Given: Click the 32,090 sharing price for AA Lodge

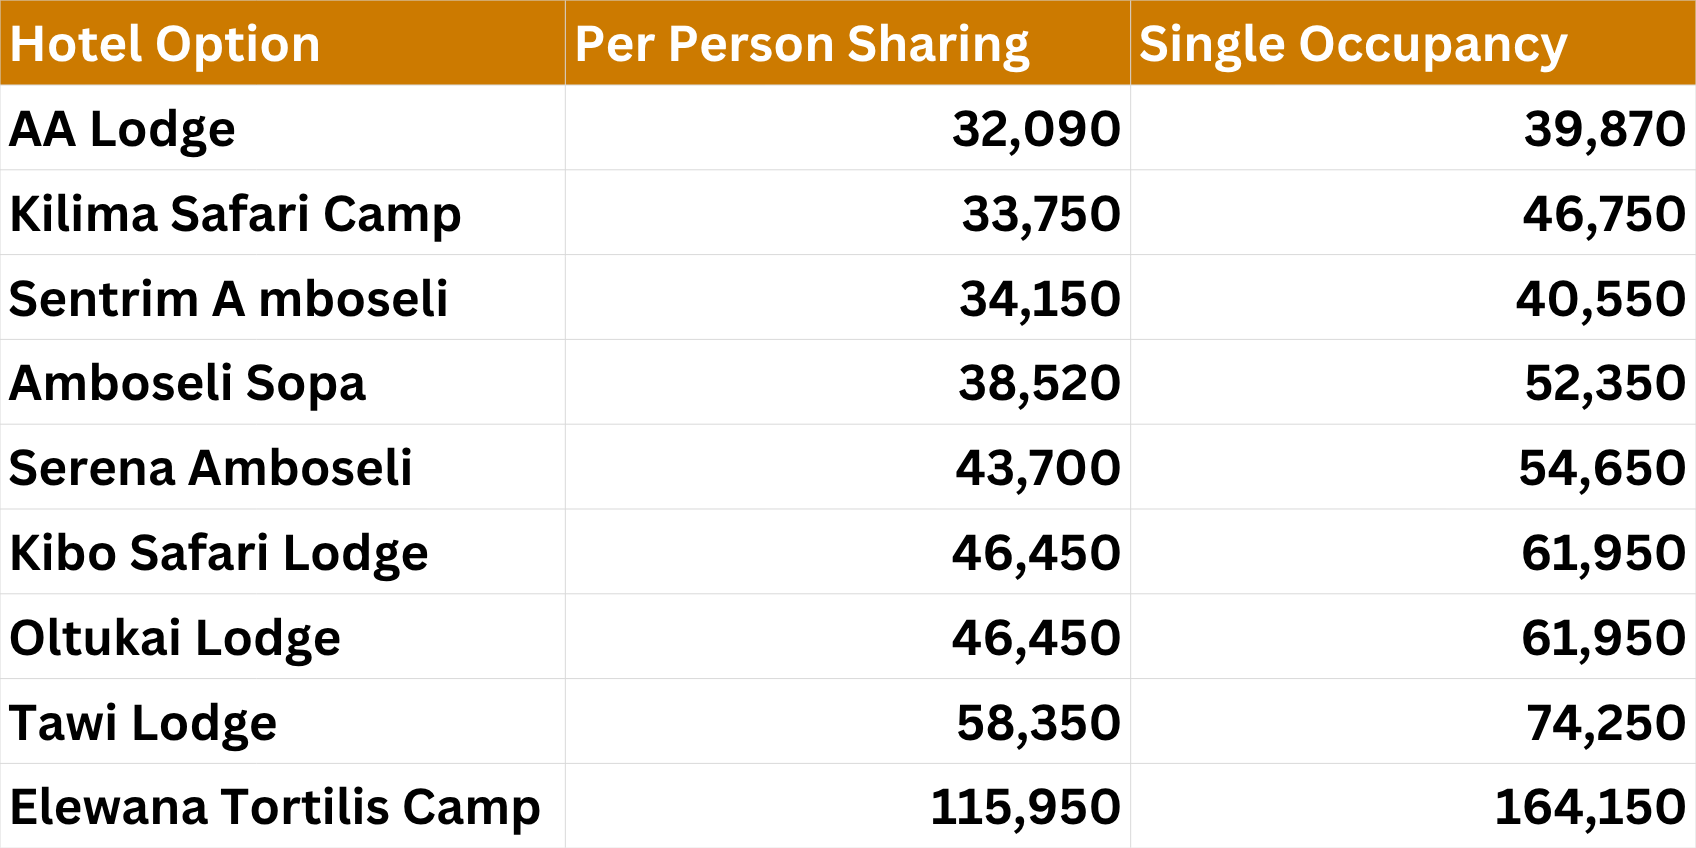Looking at the screenshot, I should 1036,129.
